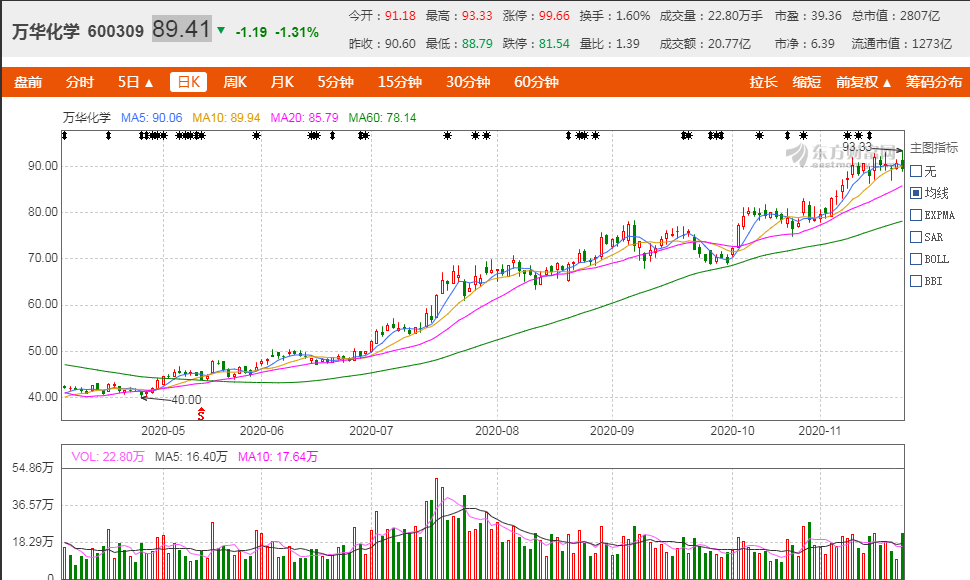The width and height of the screenshot is (970, 580).
Task: Click the MA5: 90.06 legend label
Action: tap(152, 117)
